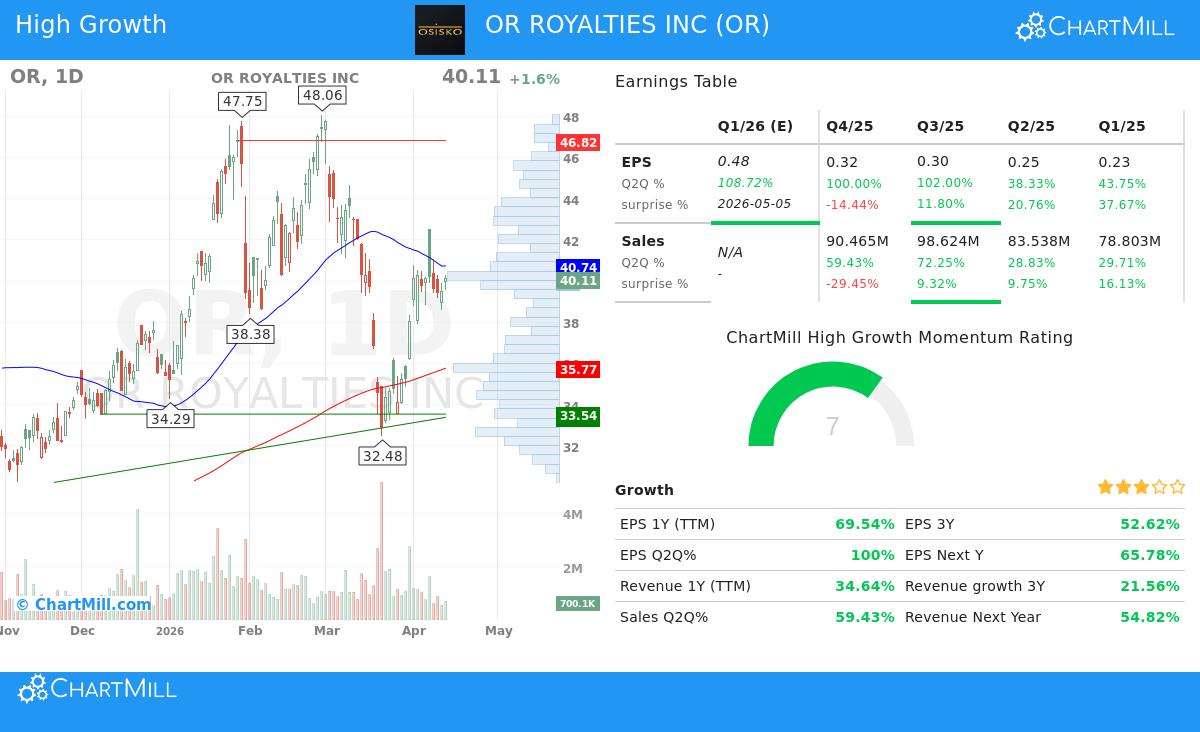Click the 700.1K volume label on the axis
The height and width of the screenshot is (732, 1200).
coord(578,603)
